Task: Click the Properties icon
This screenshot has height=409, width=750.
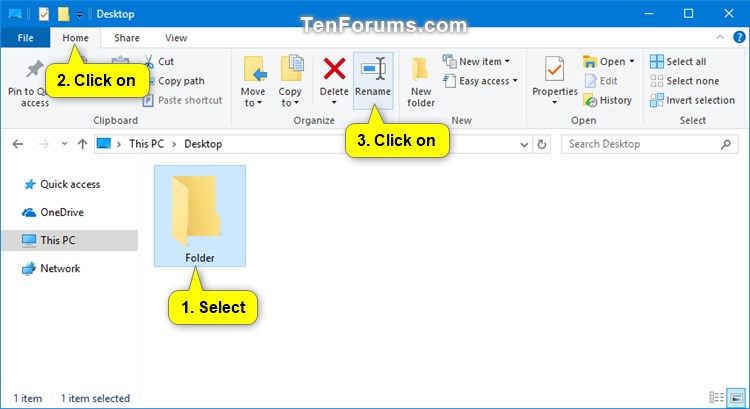Action: pyautogui.click(x=554, y=70)
